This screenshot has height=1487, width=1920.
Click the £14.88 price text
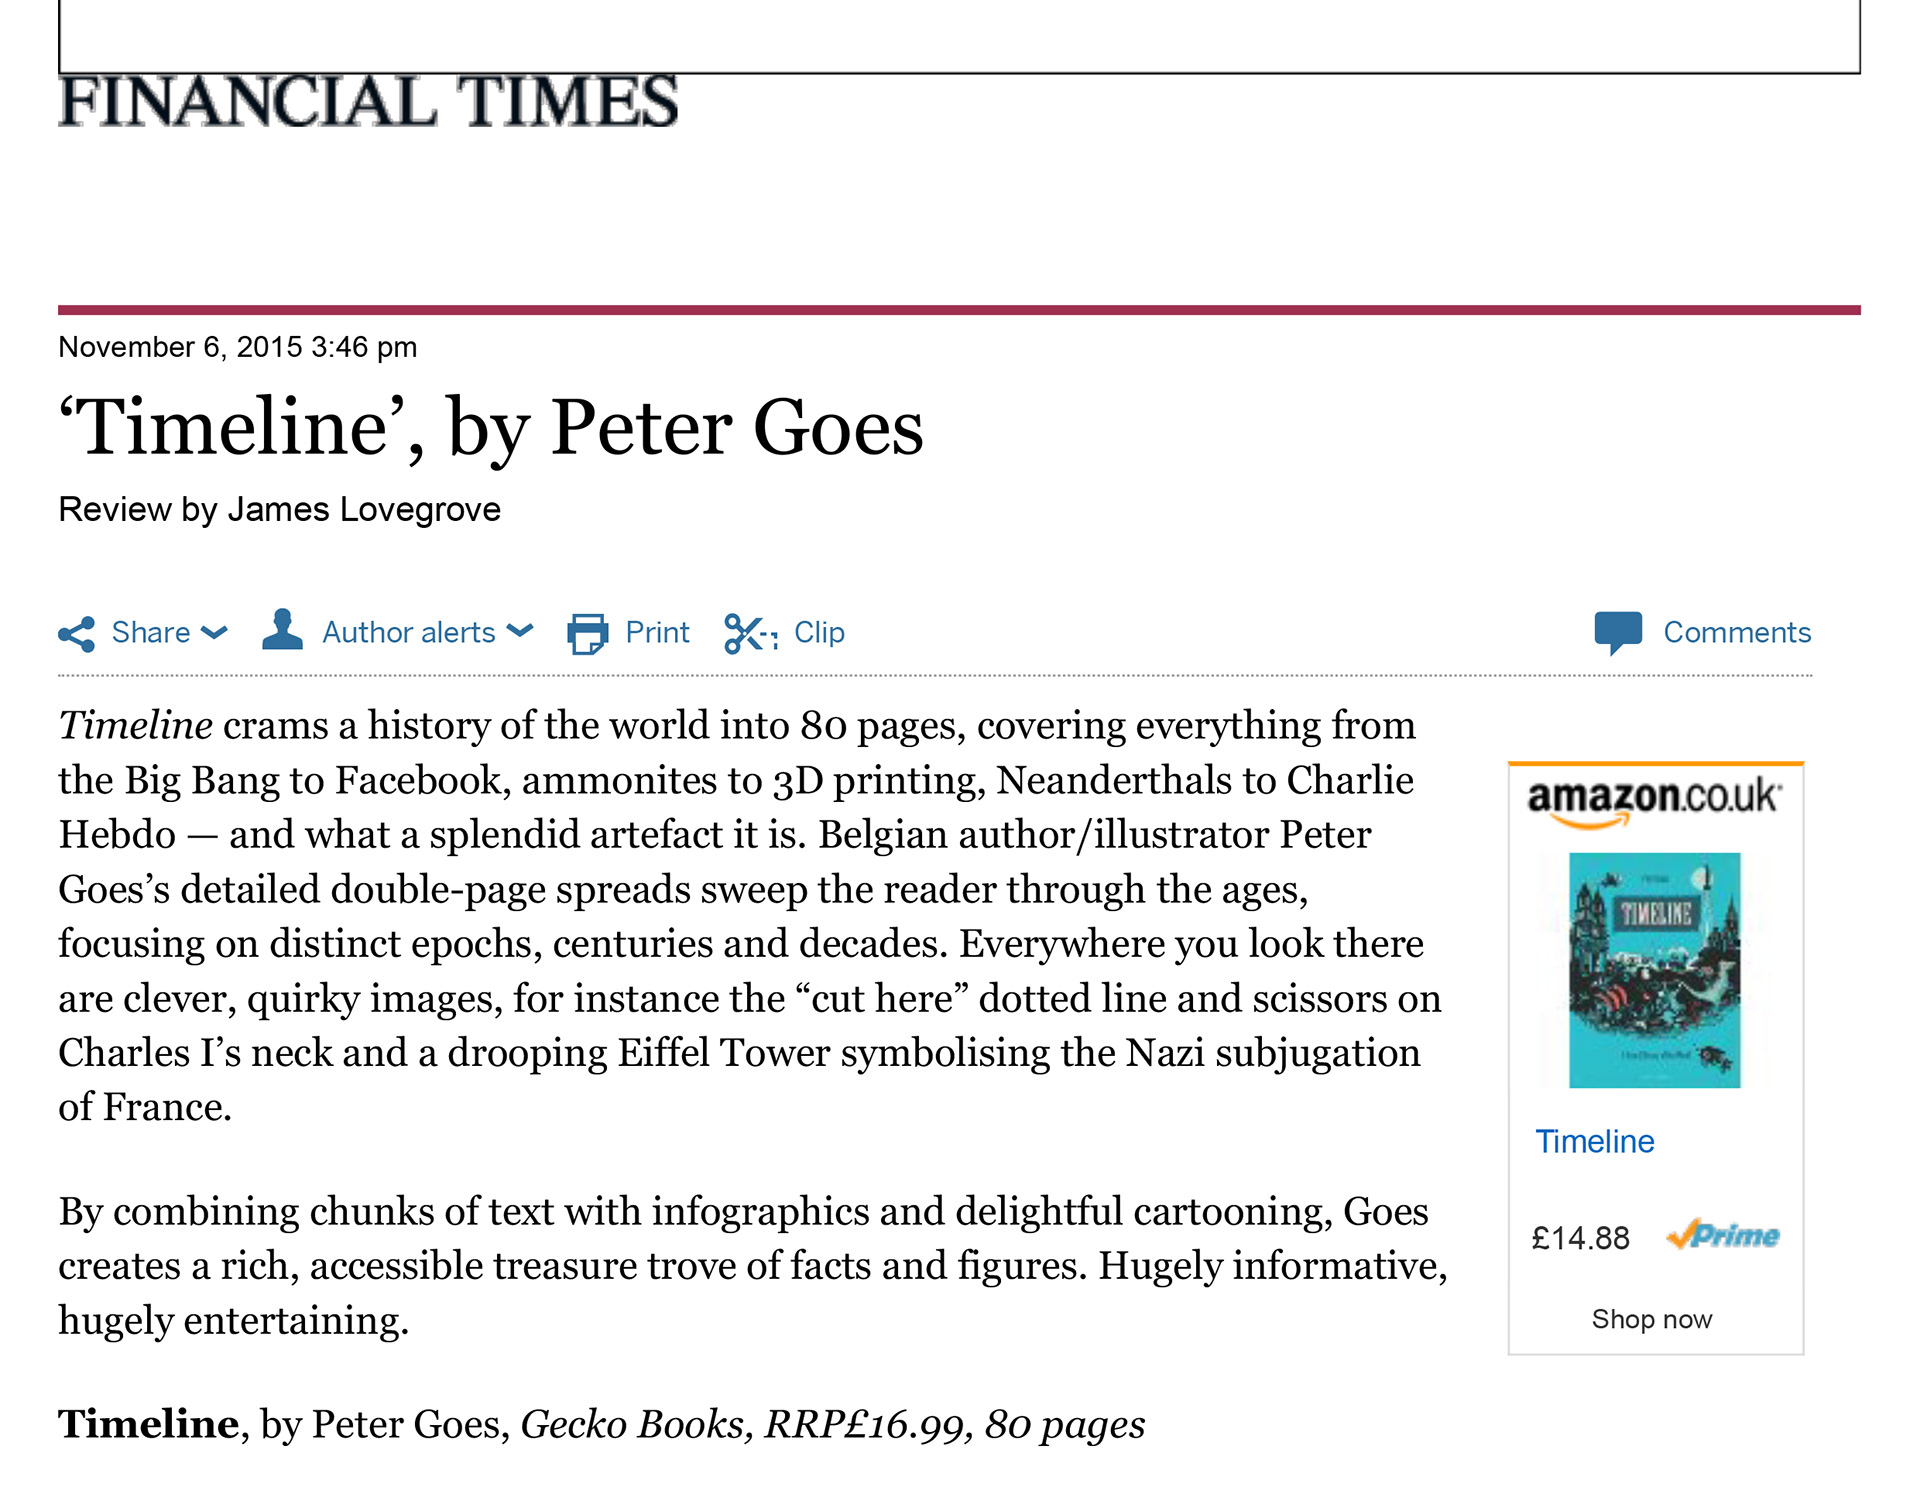(1580, 1238)
